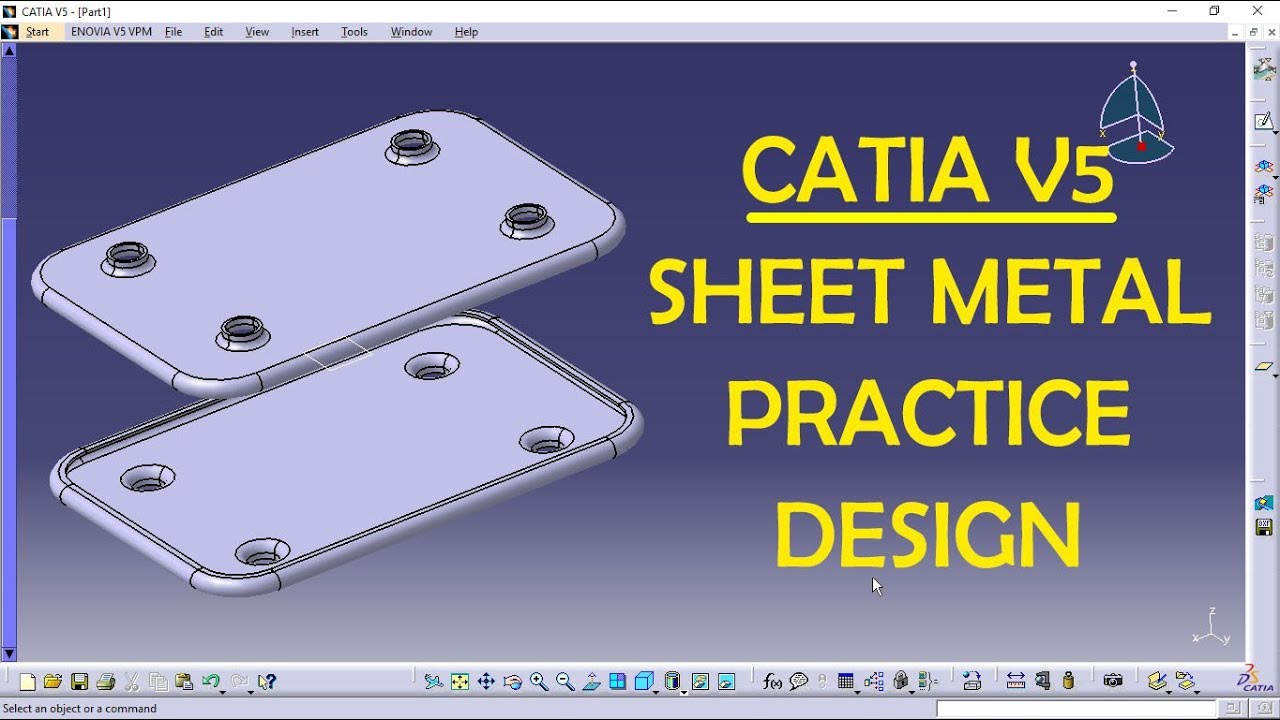Capture image with the camera icon
This screenshot has width=1280, height=720.
click(x=1113, y=682)
